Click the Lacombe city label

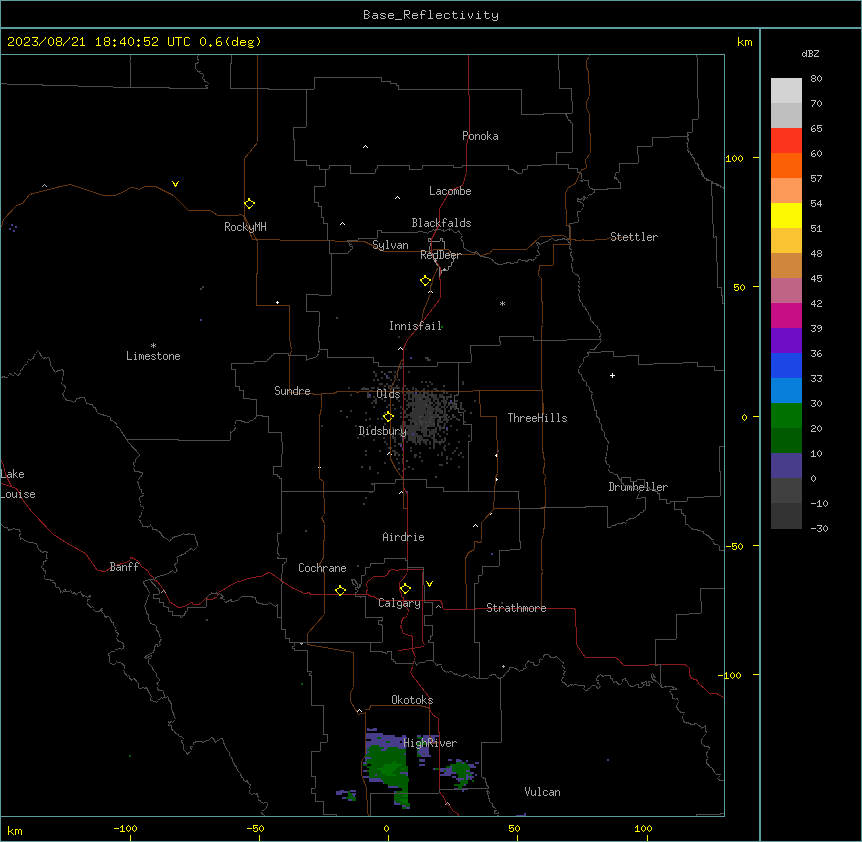(x=450, y=191)
